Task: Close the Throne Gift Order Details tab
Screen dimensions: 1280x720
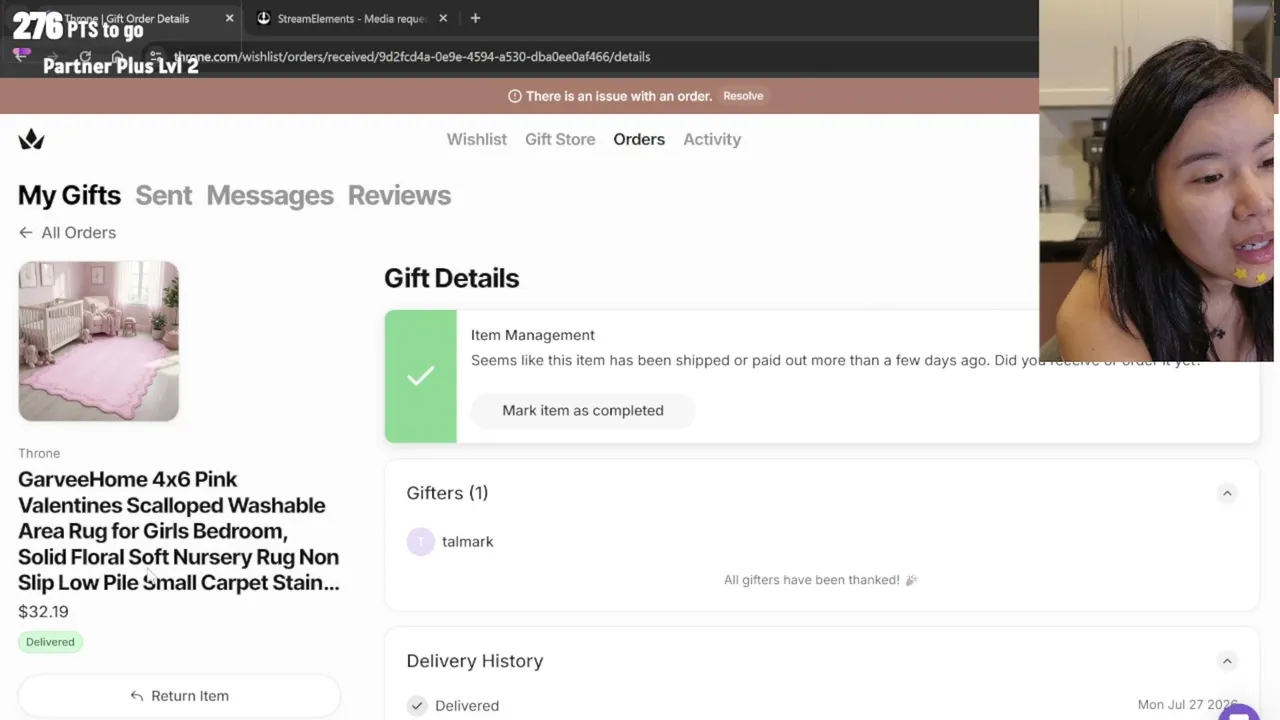Action: tap(229, 18)
